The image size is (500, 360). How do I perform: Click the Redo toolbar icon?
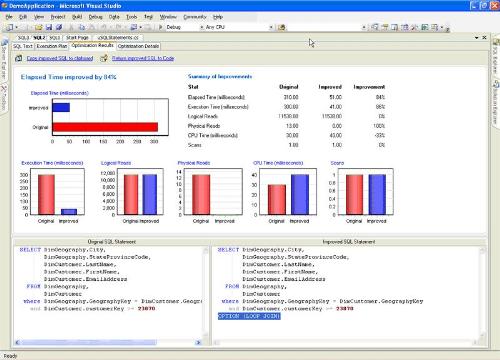tap(118, 27)
